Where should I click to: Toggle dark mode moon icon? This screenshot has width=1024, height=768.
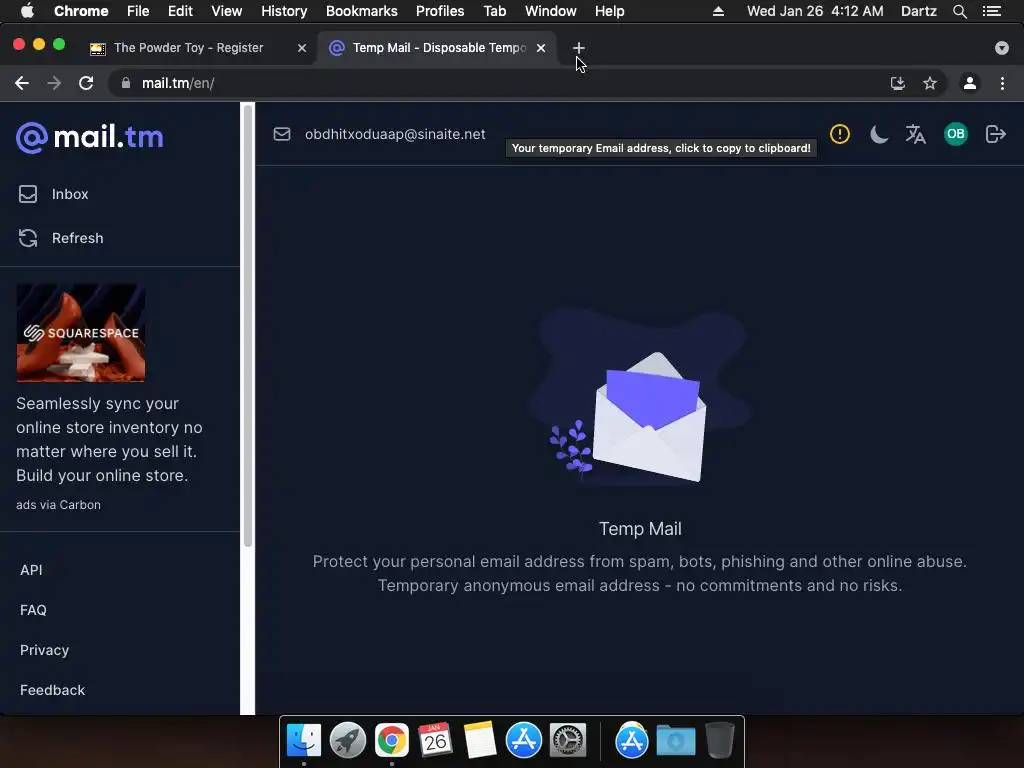pos(879,135)
